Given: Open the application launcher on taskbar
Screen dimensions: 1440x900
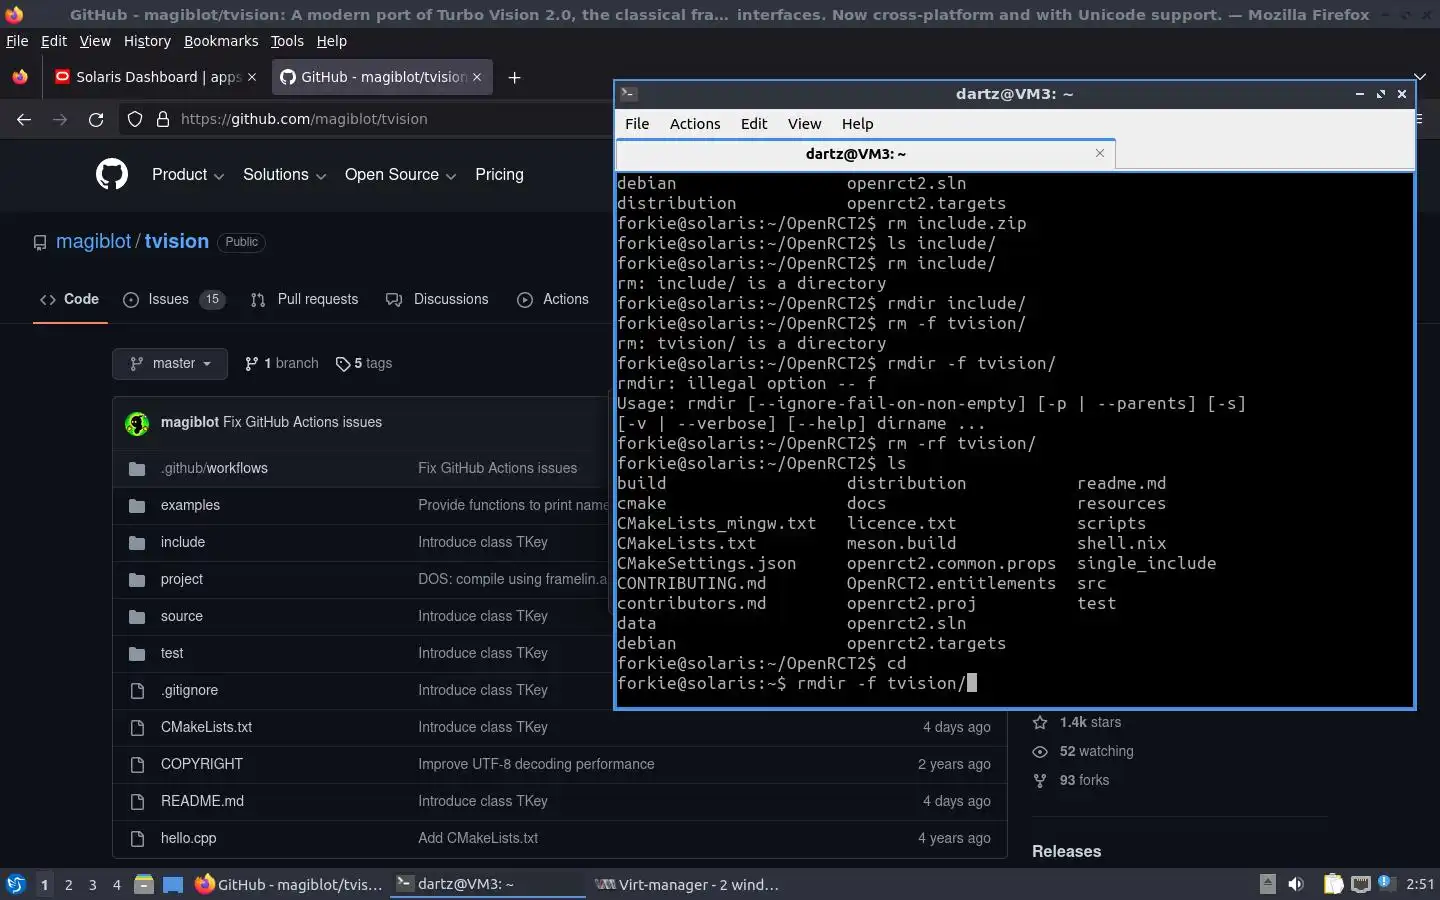Looking at the screenshot, I should [x=16, y=884].
